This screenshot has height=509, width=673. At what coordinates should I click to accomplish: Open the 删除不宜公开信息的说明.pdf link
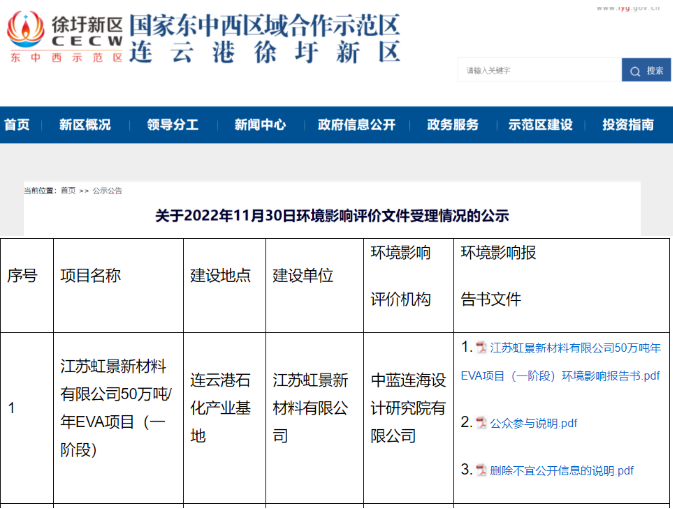coord(561,470)
